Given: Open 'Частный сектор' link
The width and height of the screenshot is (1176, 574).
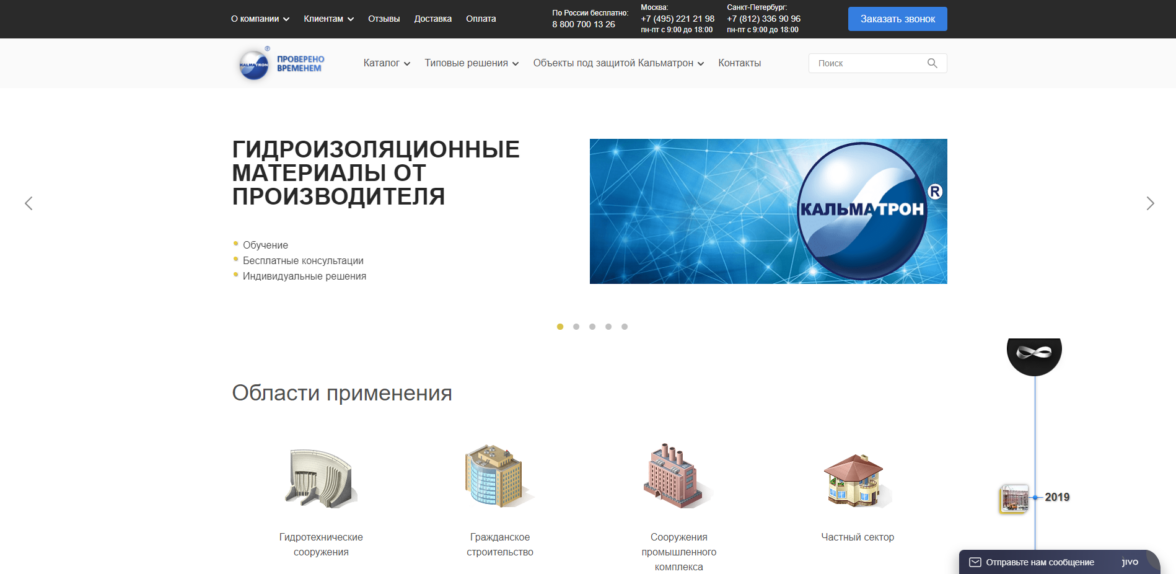Looking at the screenshot, I should point(858,537).
